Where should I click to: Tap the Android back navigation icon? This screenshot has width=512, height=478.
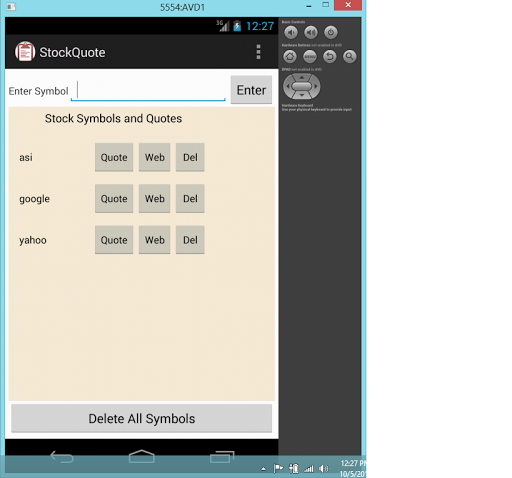click(62, 457)
